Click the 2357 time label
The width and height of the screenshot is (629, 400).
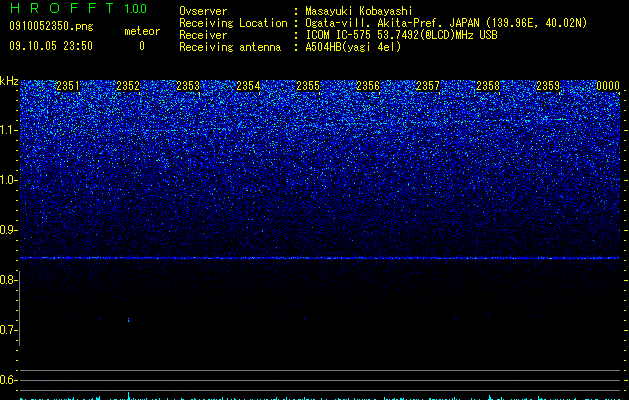tap(428, 86)
